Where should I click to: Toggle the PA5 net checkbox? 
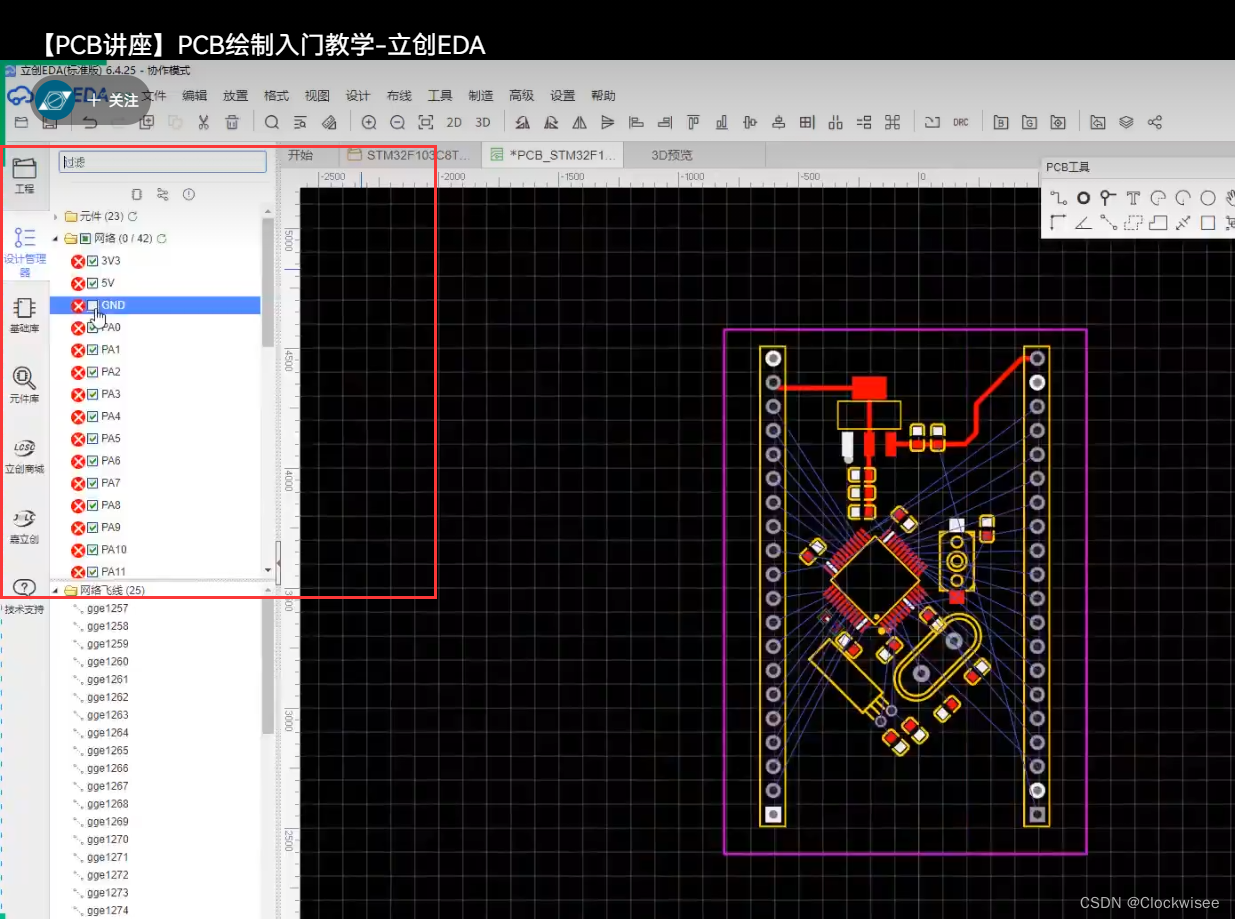(93, 439)
